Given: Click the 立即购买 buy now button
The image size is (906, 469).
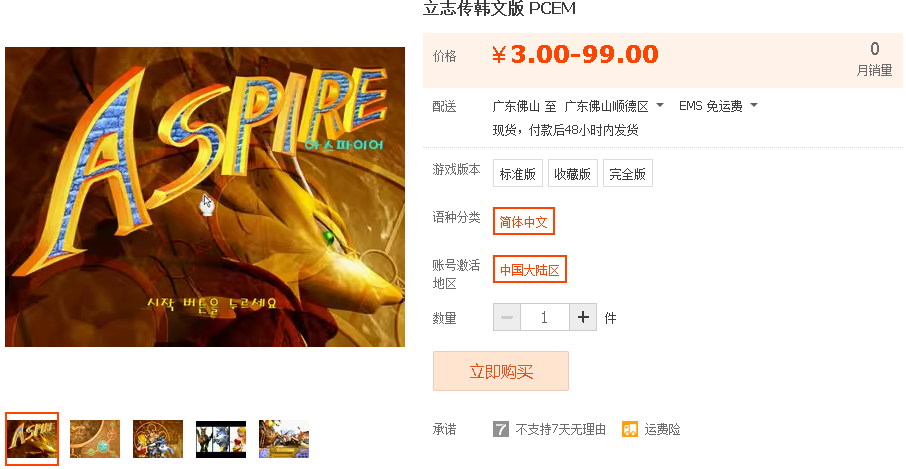Looking at the screenshot, I should 501,371.
